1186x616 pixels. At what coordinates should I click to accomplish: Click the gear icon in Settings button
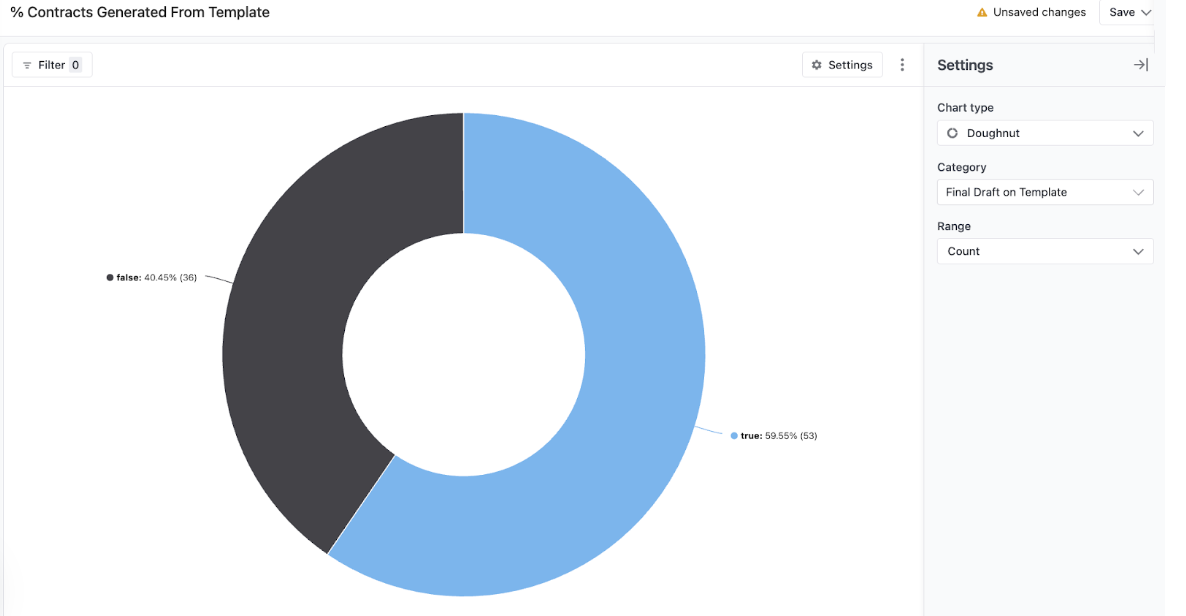pyautogui.click(x=817, y=65)
